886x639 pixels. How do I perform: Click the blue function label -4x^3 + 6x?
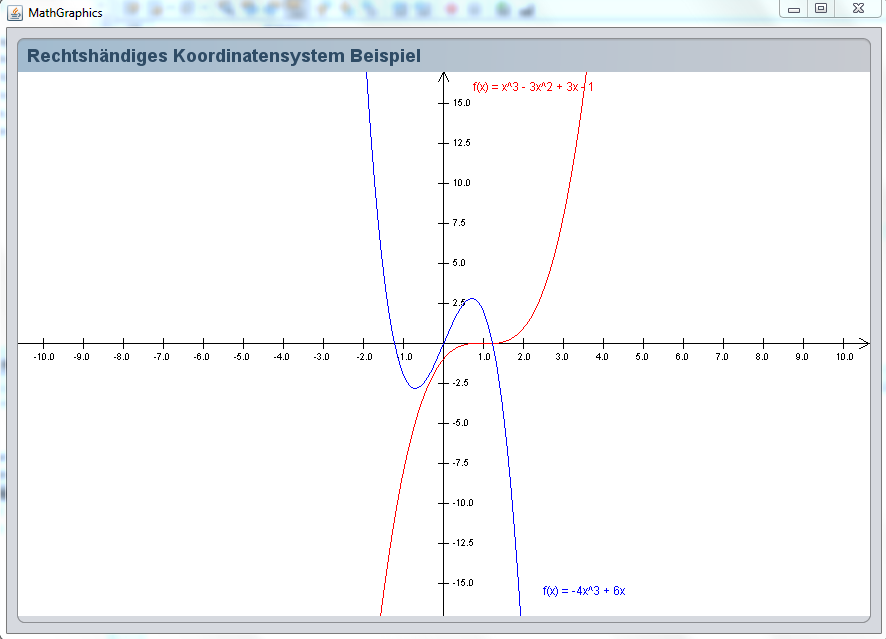click(x=584, y=591)
